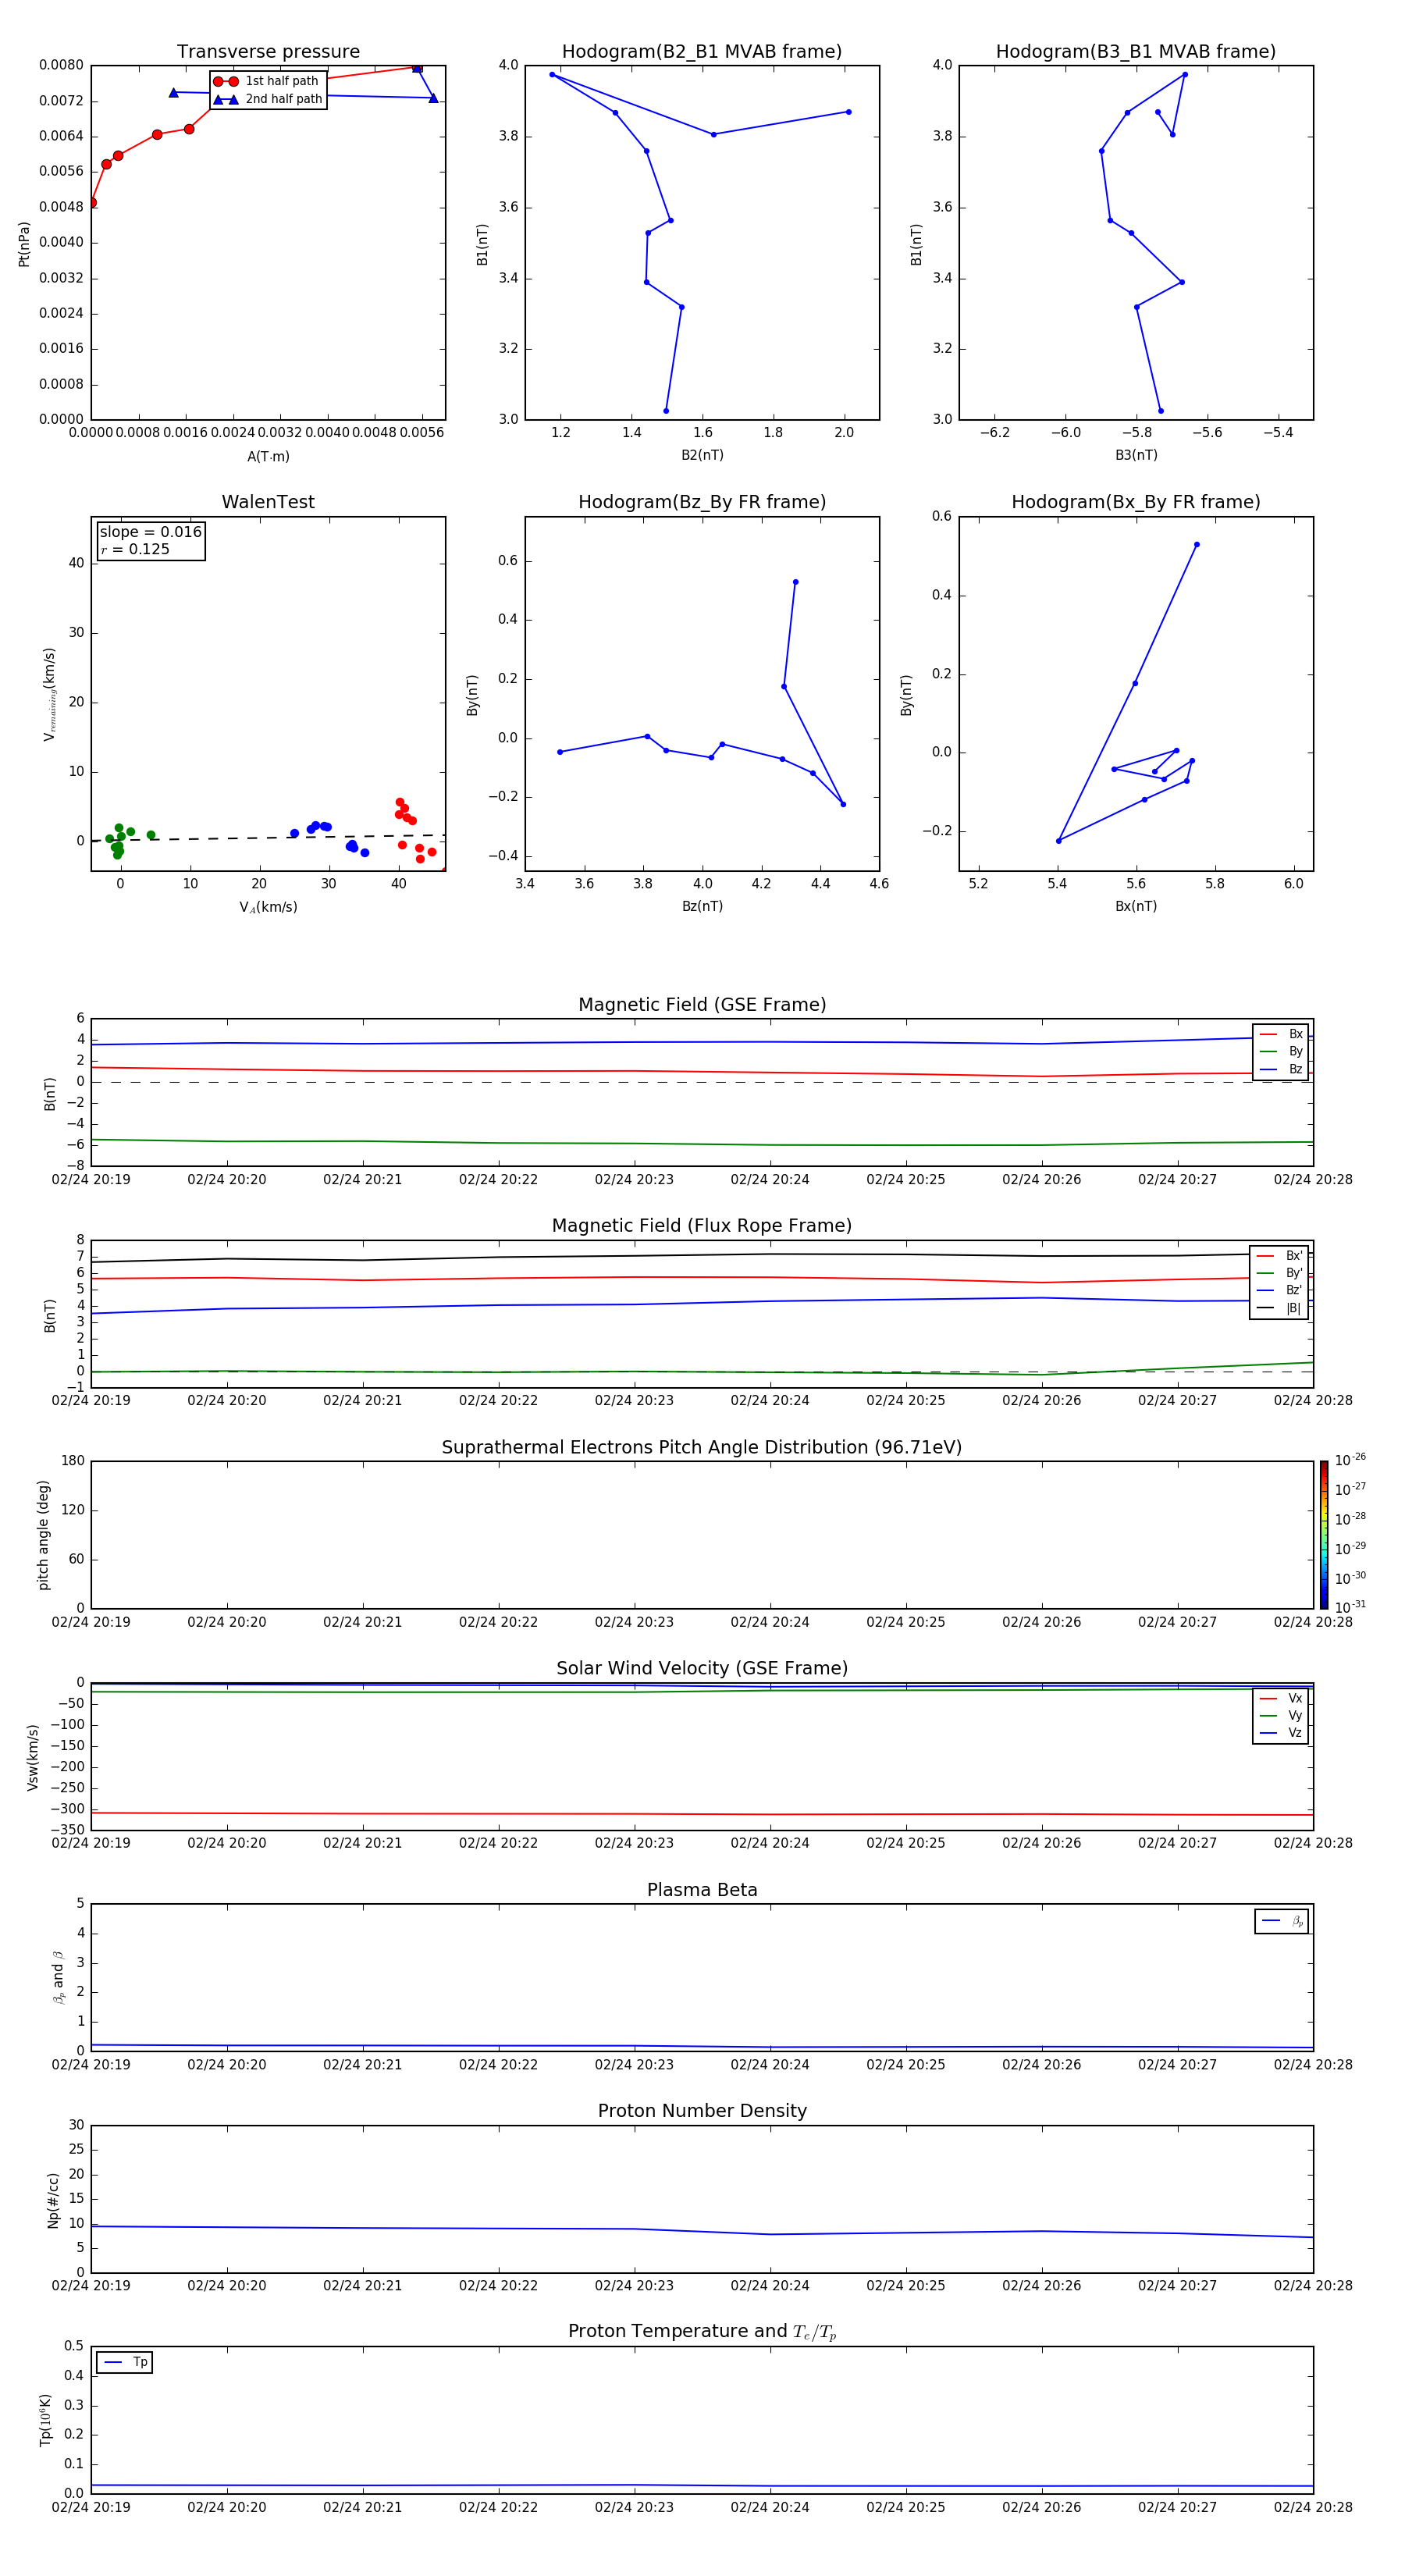Click the 'Plasma Beta' panel title
This screenshot has width=1405, height=2576.
point(702,1891)
